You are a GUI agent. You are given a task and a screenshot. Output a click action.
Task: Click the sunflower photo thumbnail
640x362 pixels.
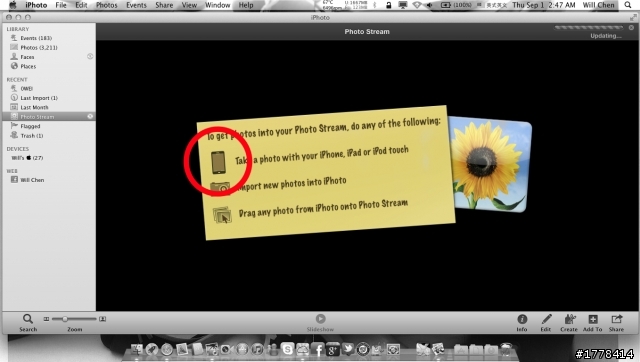point(489,164)
